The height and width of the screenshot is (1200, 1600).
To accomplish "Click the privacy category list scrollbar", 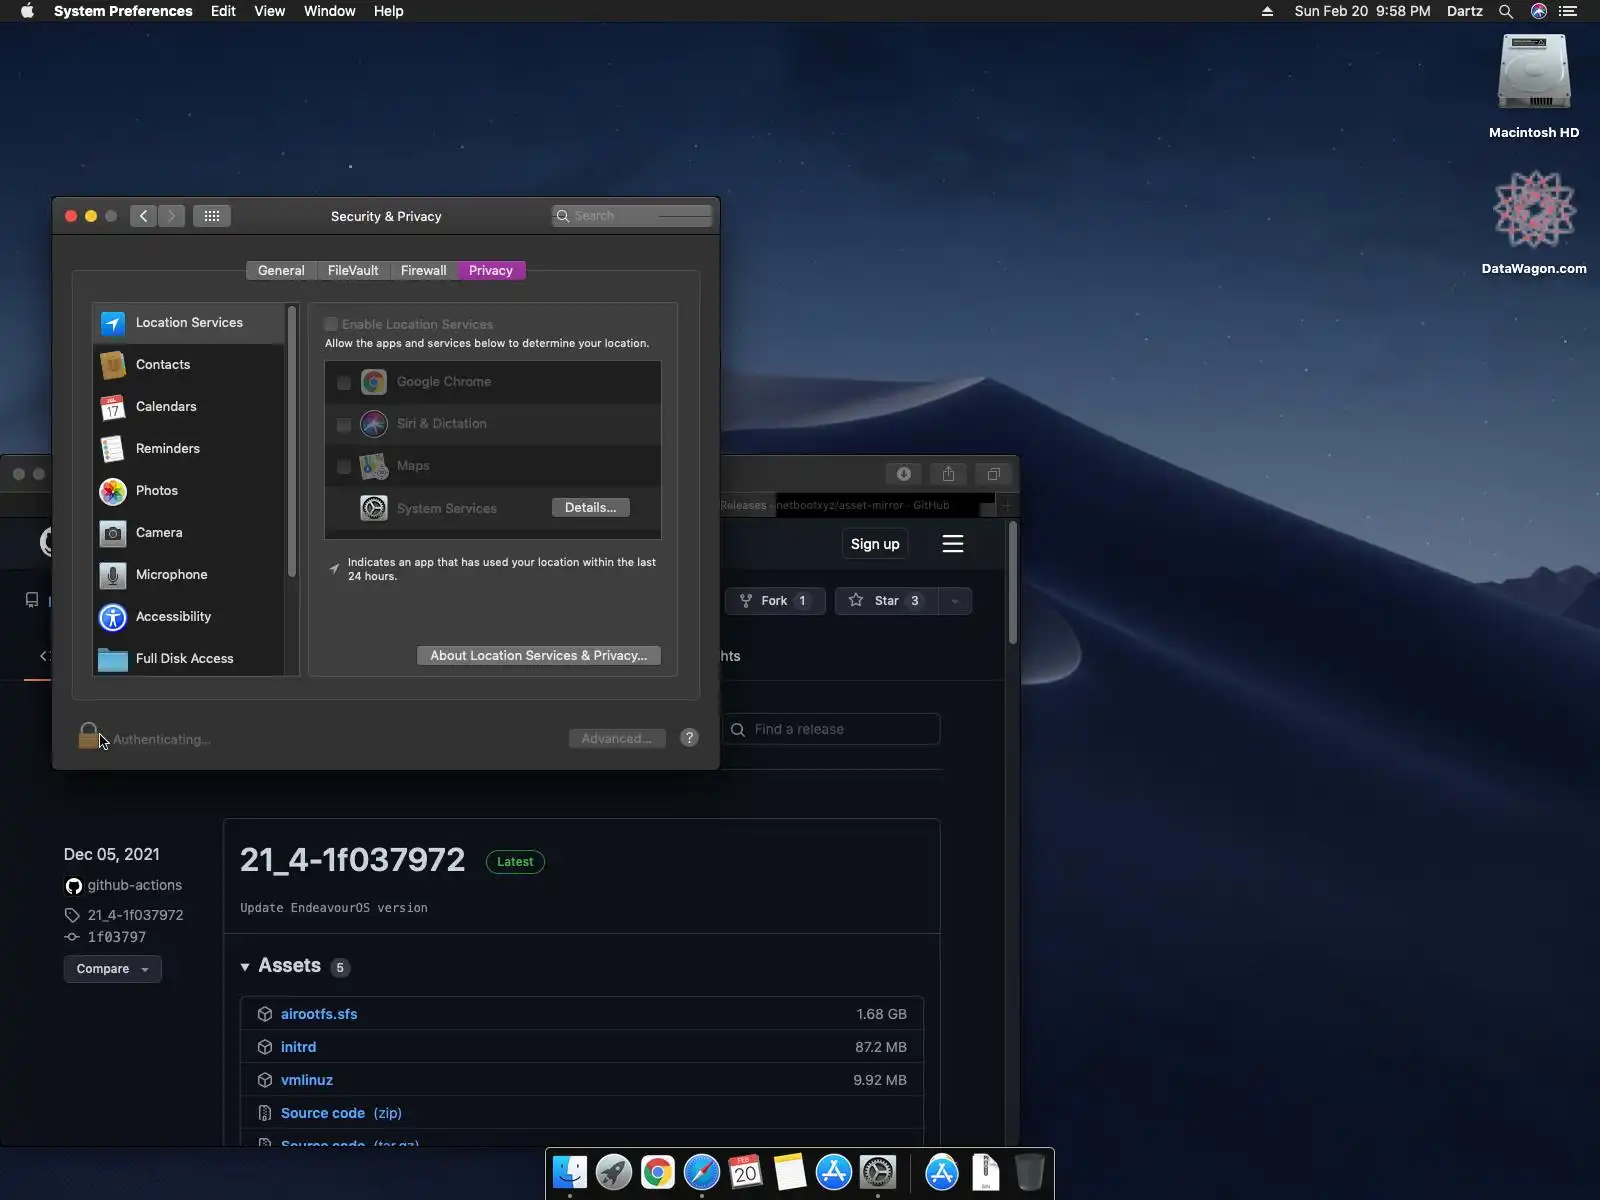I will tap(292, 442).
